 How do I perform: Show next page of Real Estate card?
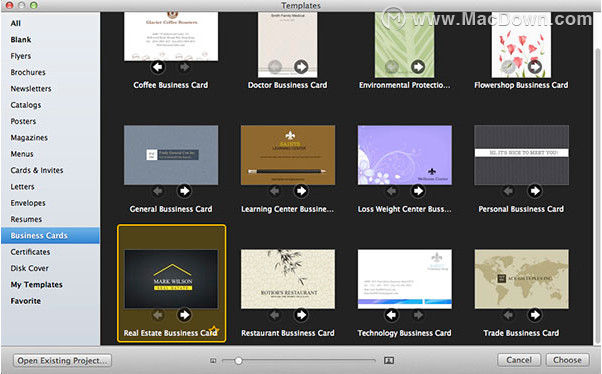(x=184, y=315)
